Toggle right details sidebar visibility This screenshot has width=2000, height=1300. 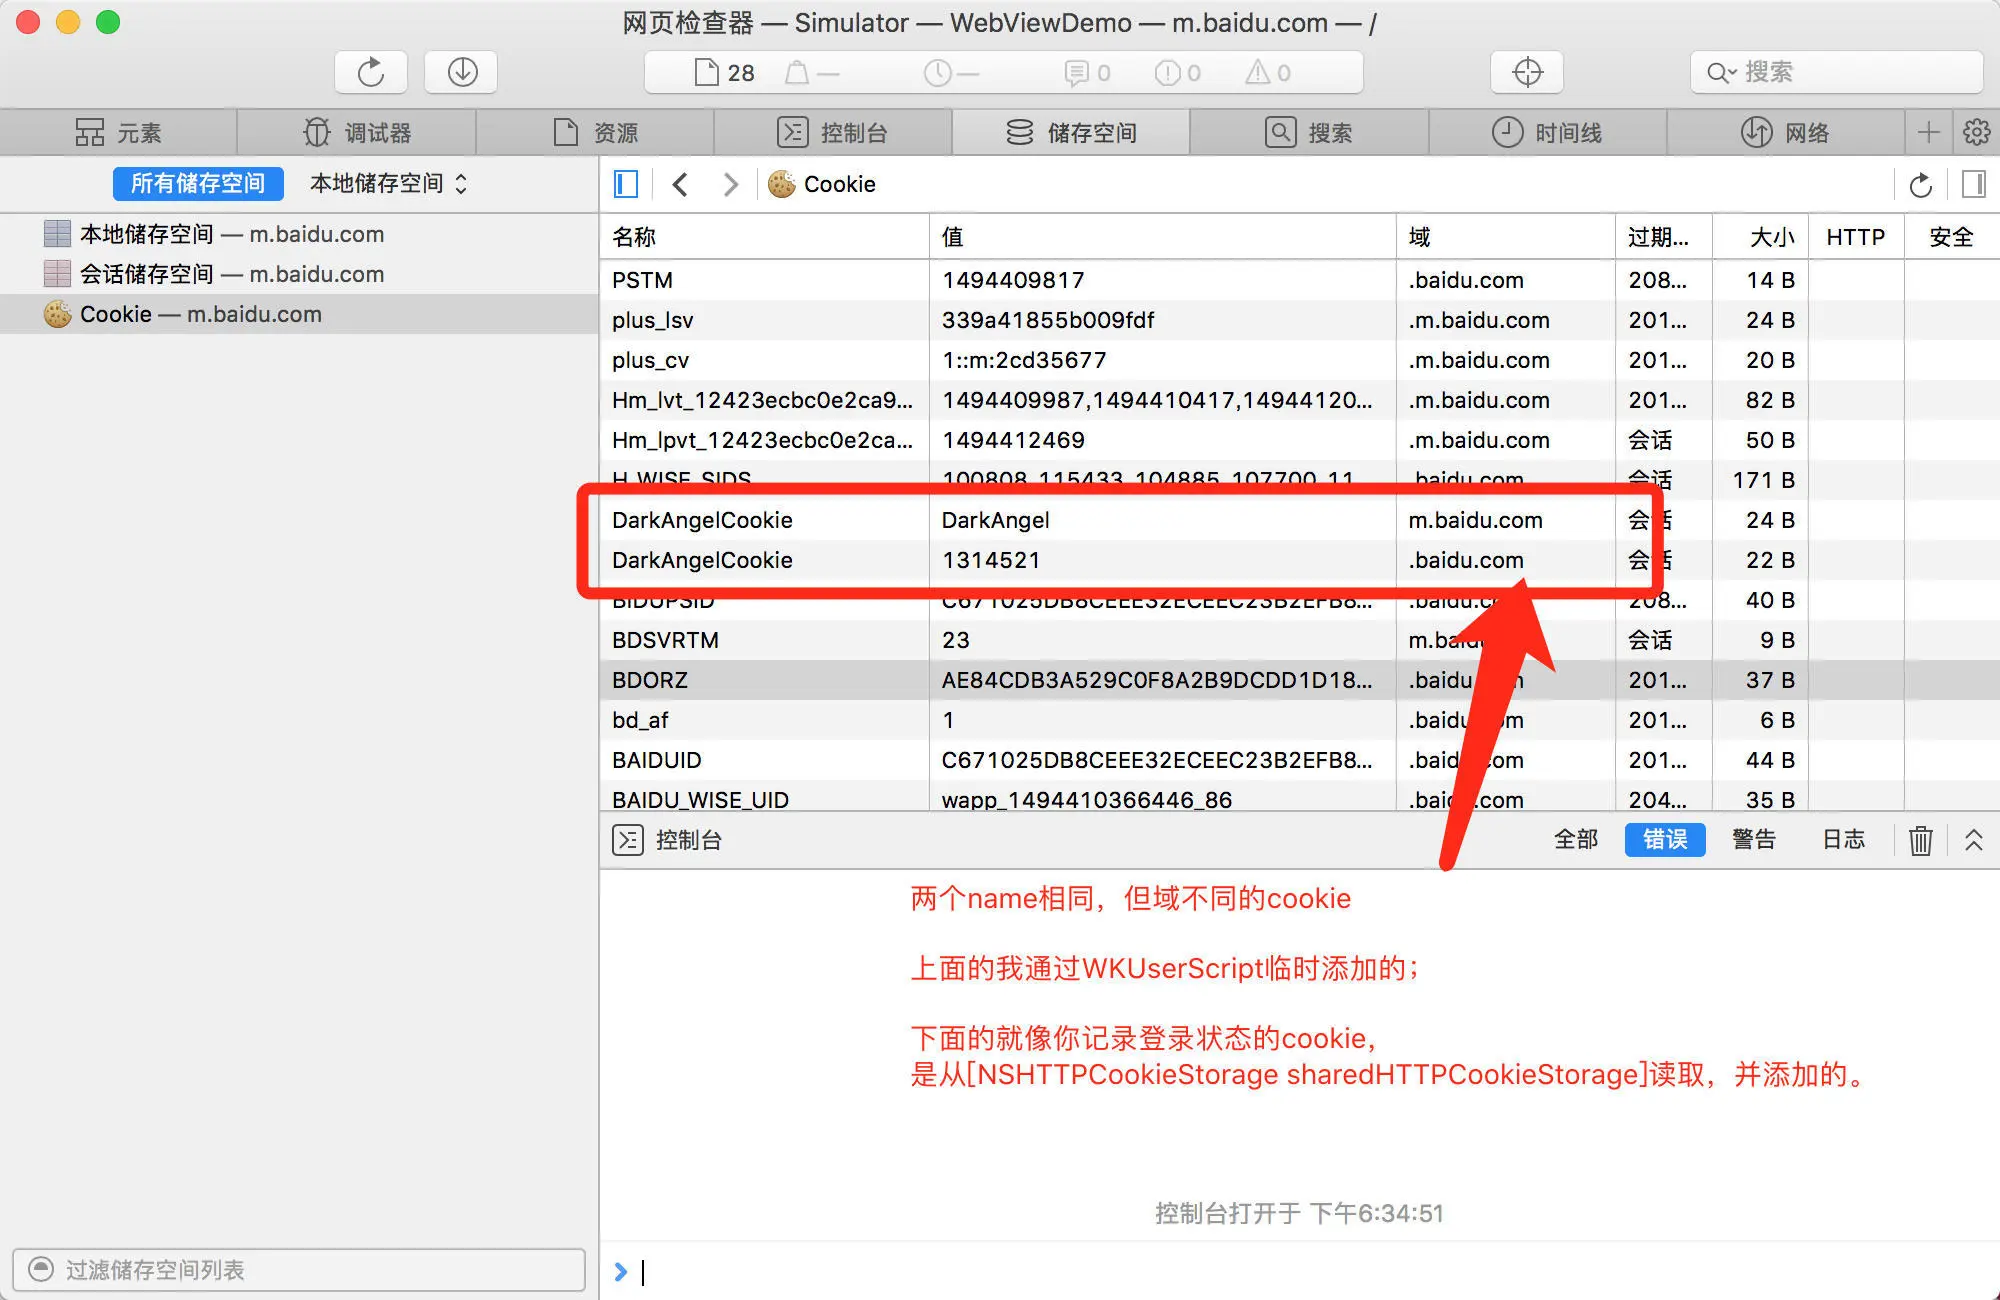click(1974, 184)
